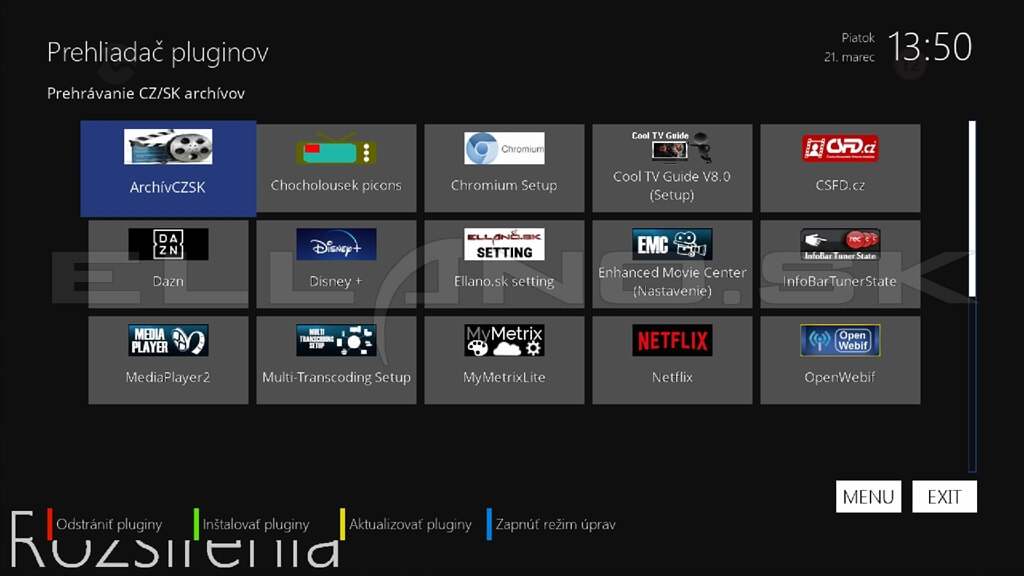Click the EXIT button
1024x576 pixels.
point(944,496)
